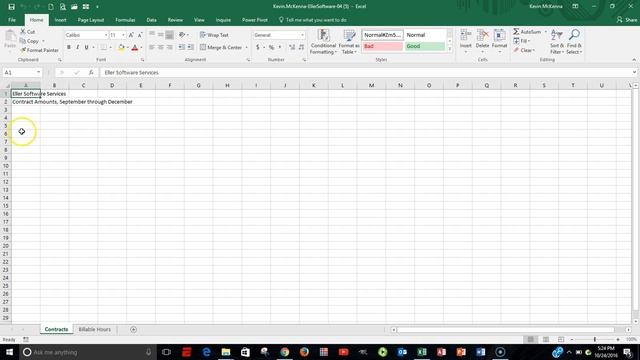Open the Calibri font name dropdown
640x360 pixels.
tap(106, 35)
